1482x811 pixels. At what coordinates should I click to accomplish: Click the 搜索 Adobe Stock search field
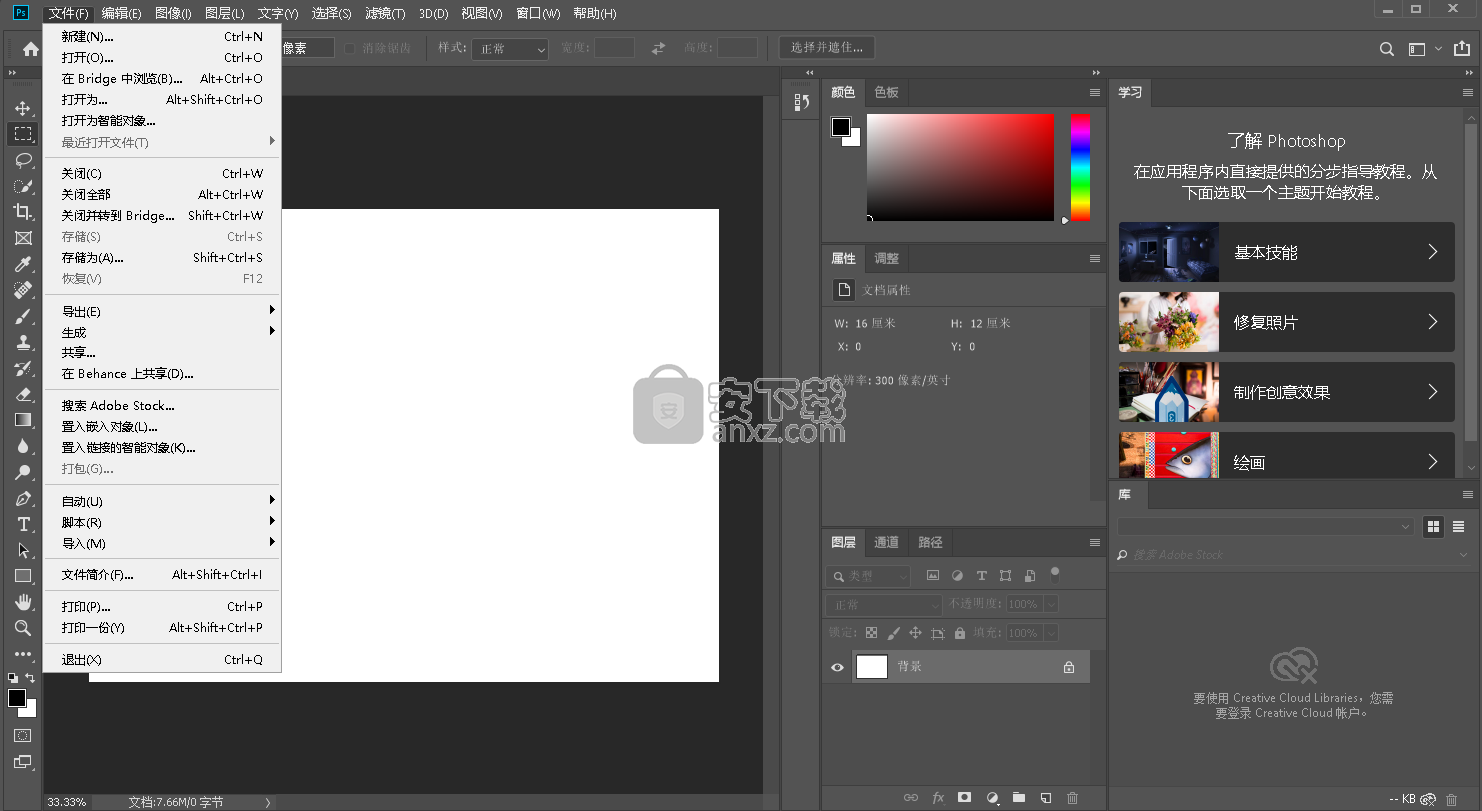tap(1293, 555)
